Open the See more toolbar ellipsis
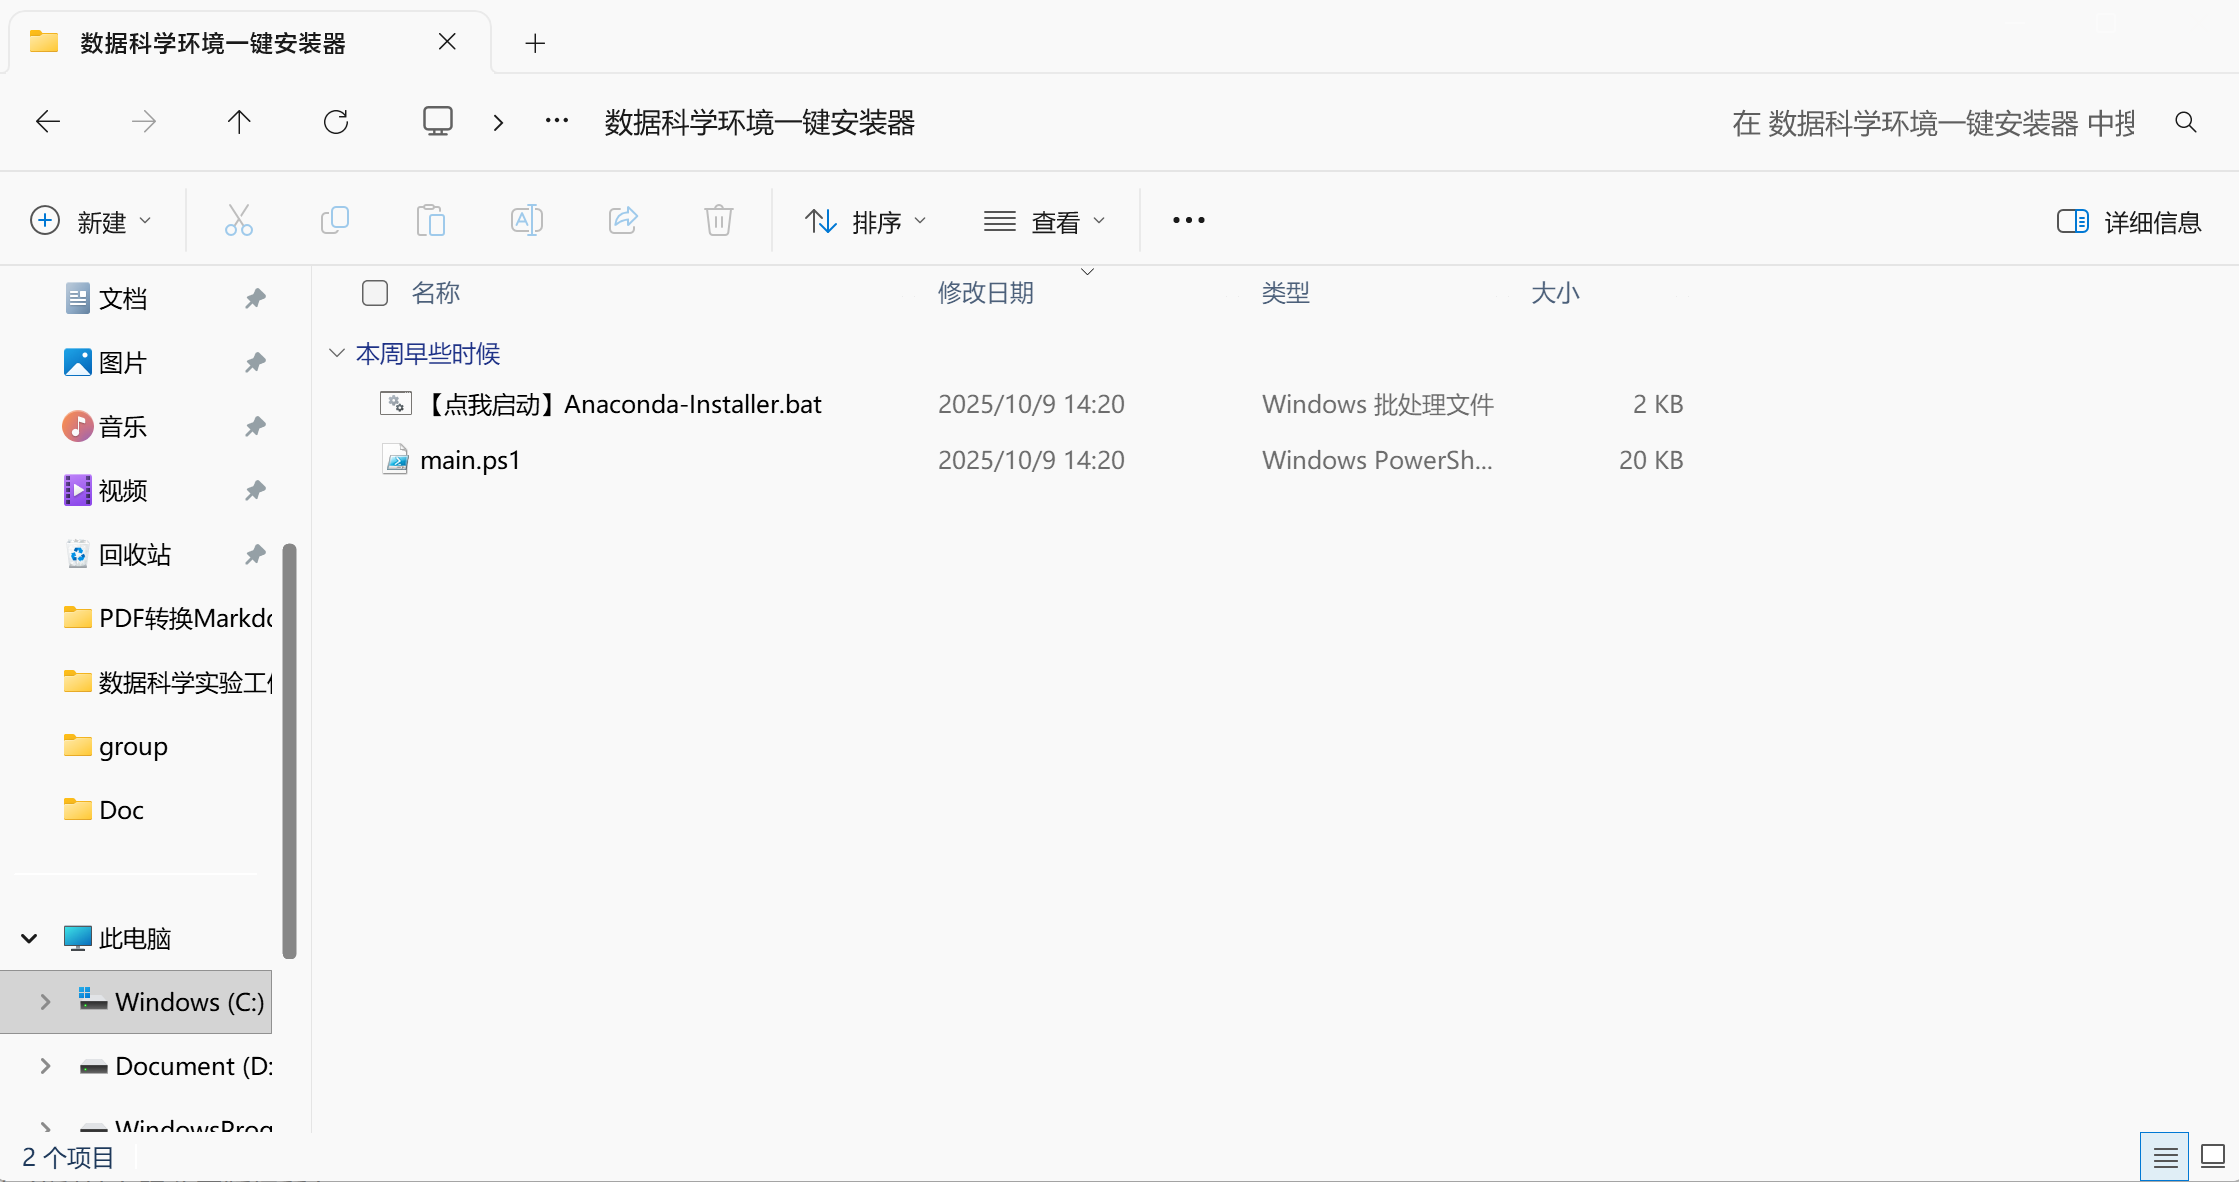This screenshot has width=2239, height=1182. click(1189, 220)
